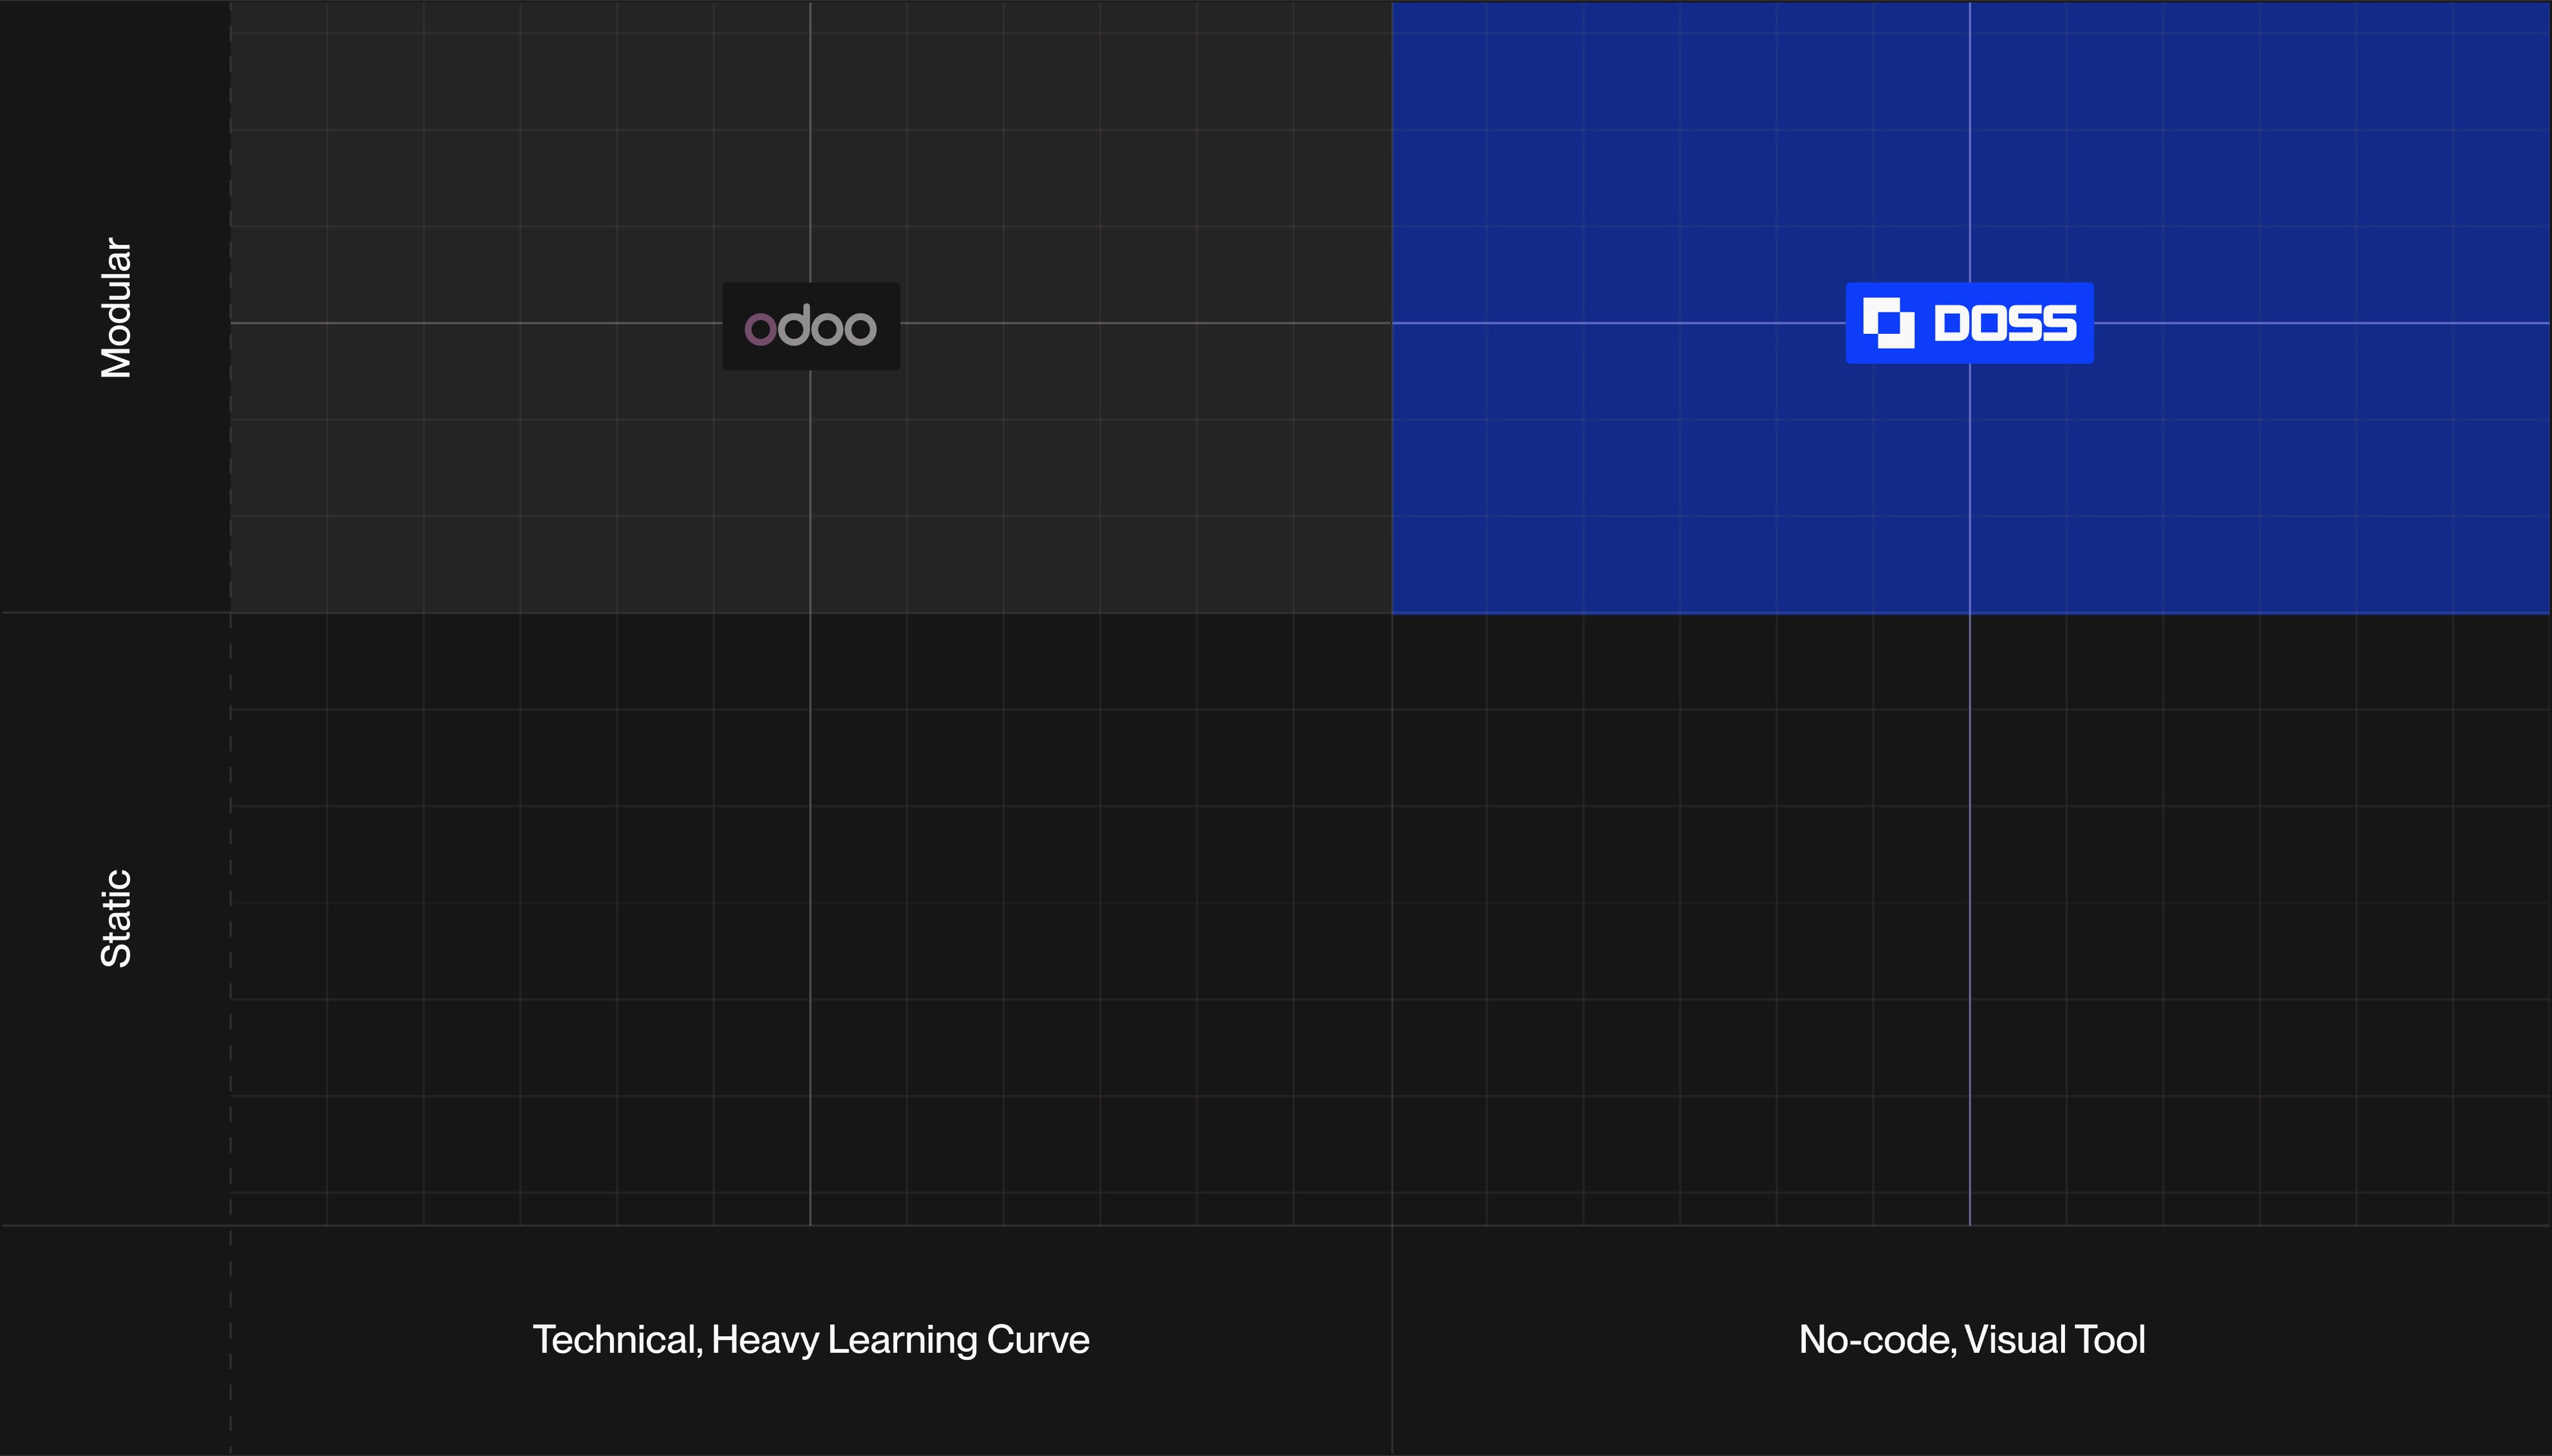This screenshot has width=2552, height=1456.
Task: Select the Static axis label
Action: pyautogui.click(x=116, y=918)
